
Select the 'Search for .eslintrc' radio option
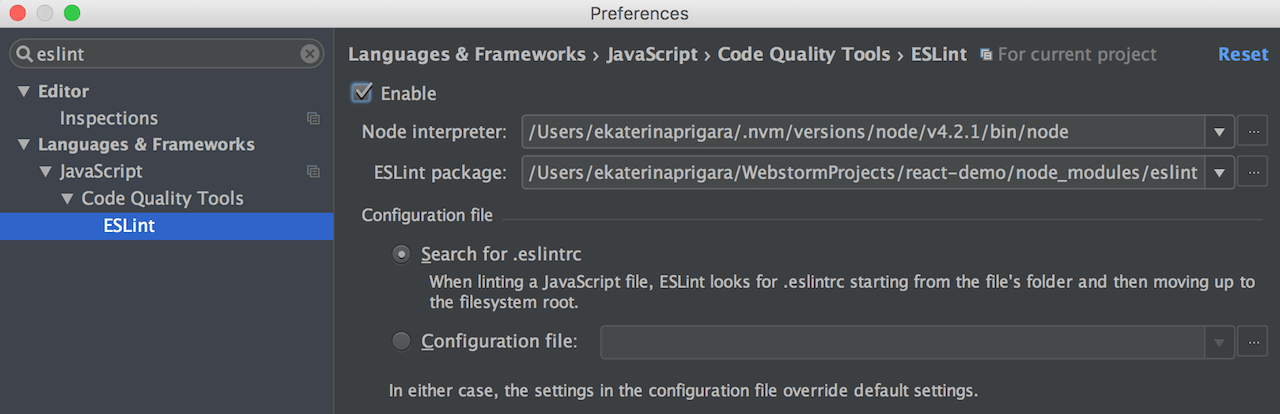pos(401,254)
